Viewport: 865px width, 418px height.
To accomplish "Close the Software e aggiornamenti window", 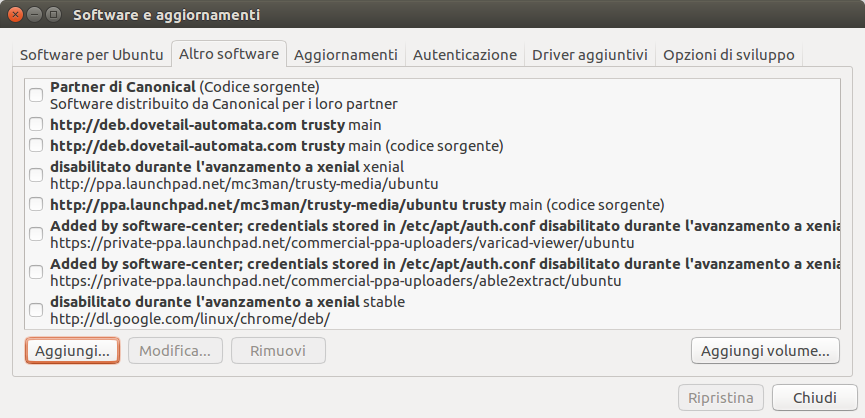I will pos(17,14).
